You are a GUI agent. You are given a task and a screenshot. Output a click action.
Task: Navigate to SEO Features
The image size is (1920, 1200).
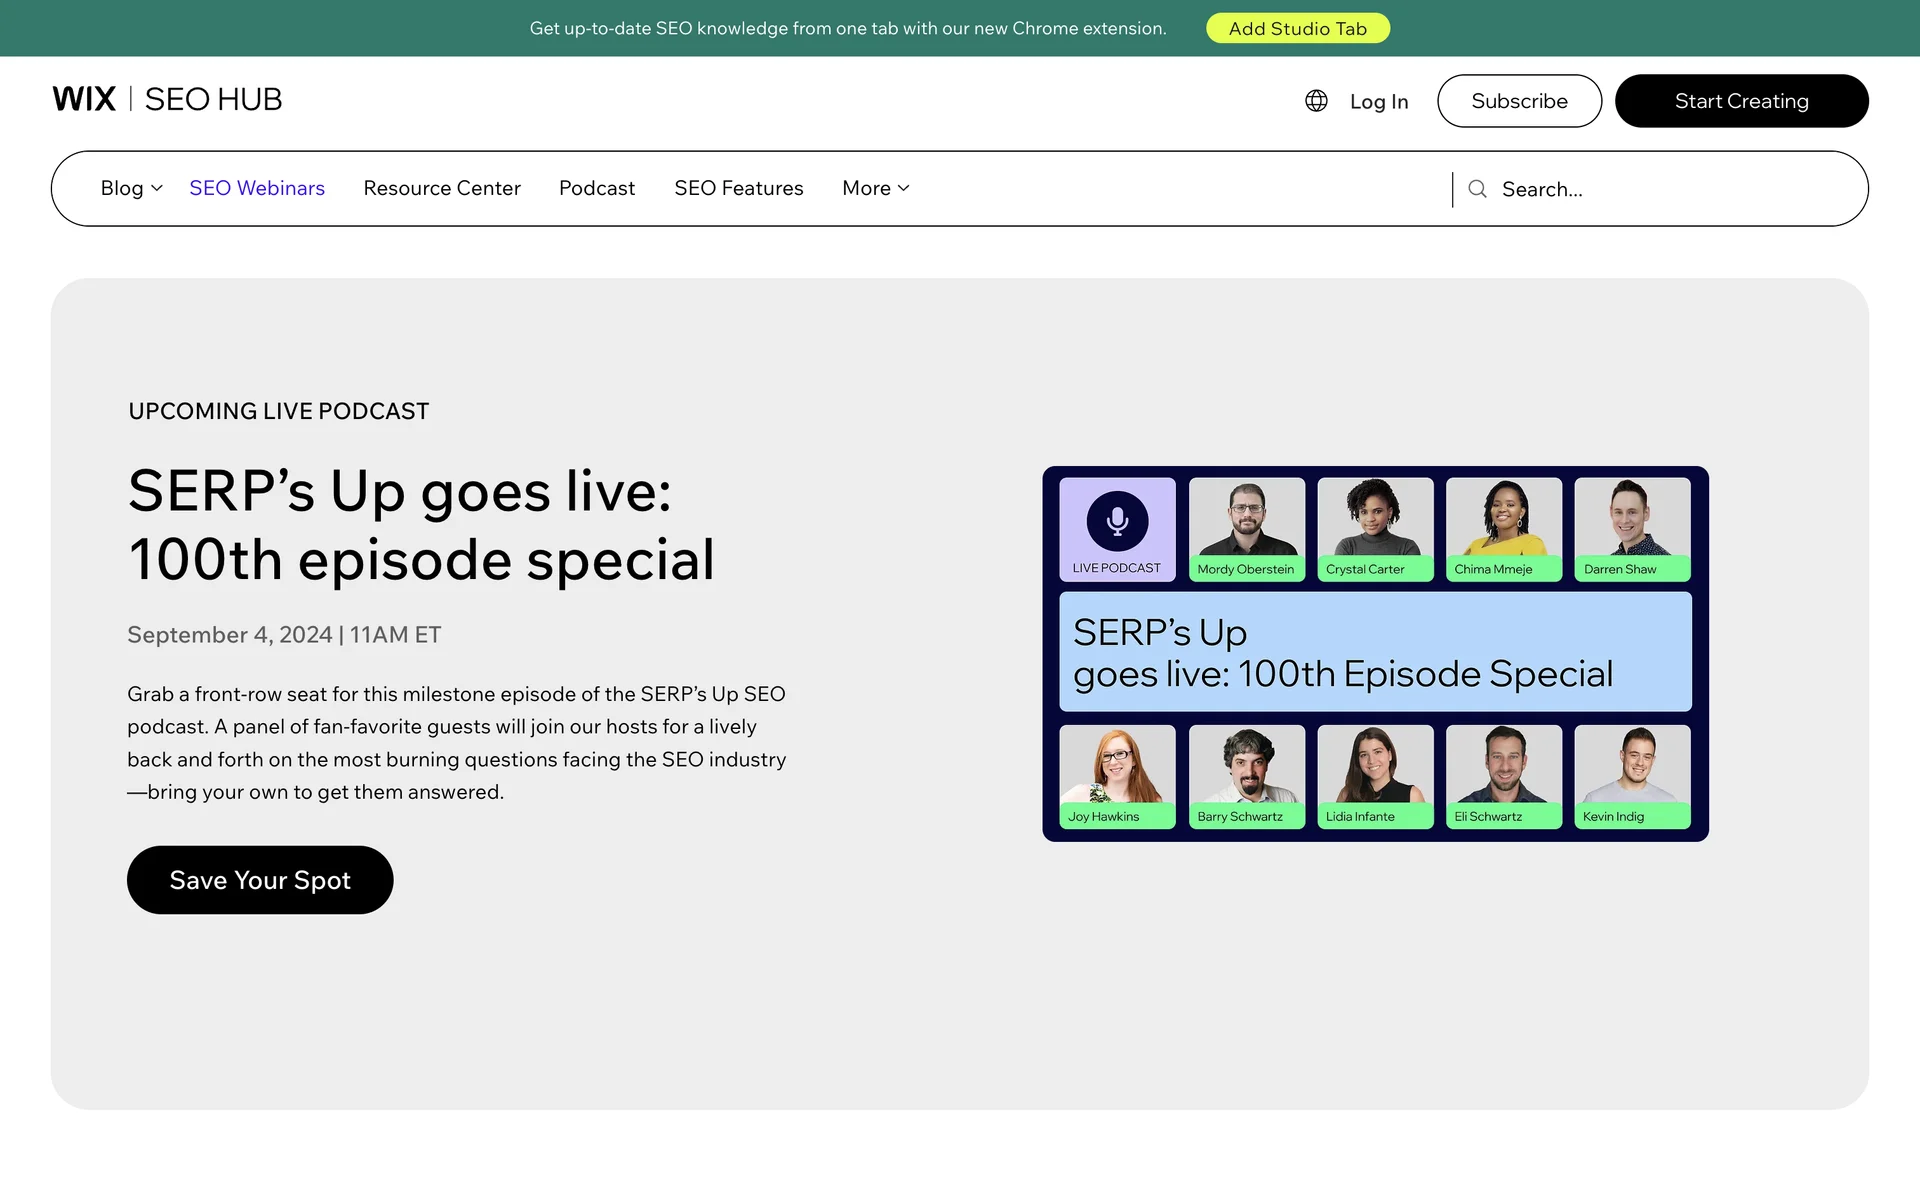pyautogui.click(x=738, y=188)
